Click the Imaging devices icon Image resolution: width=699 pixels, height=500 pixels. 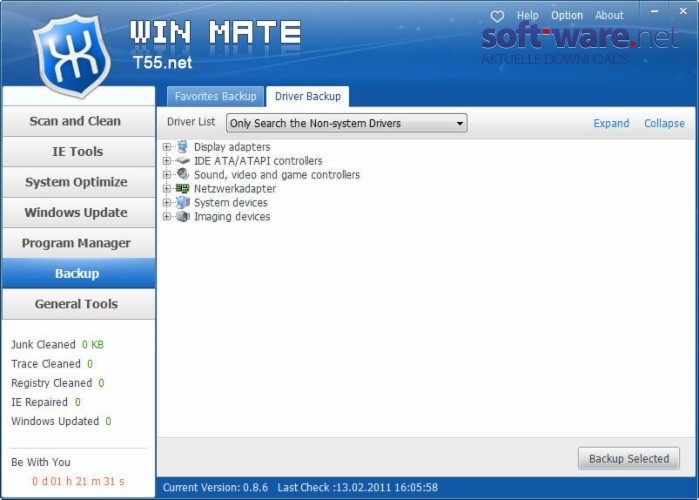(182, 217)
